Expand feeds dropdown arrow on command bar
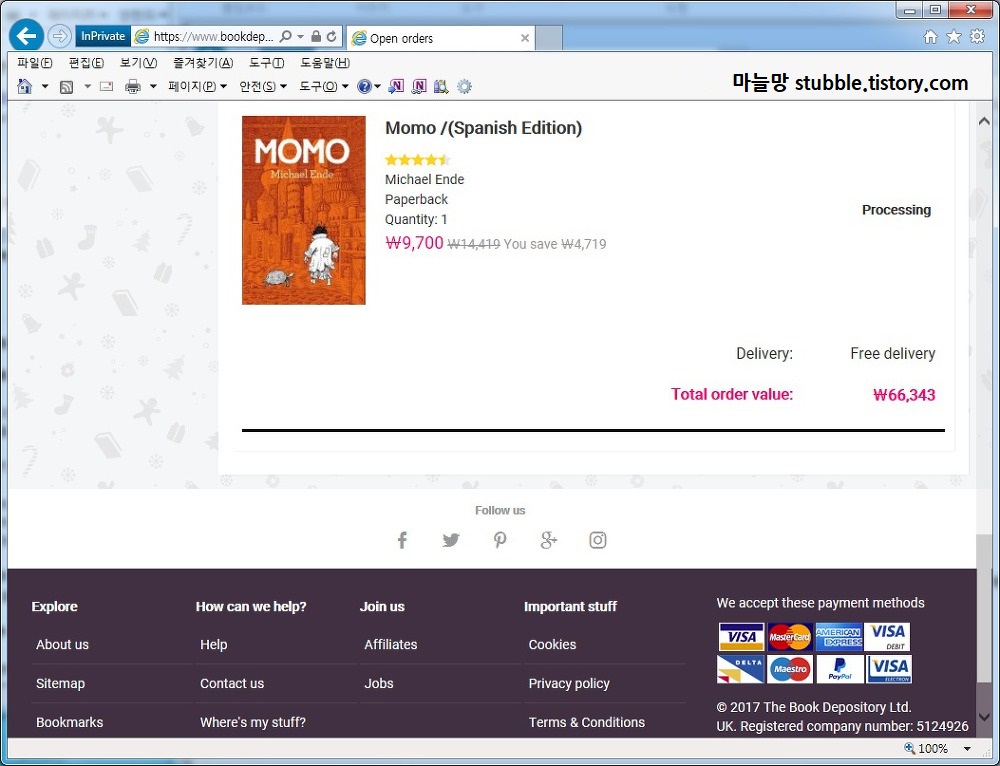 tap(87, 86)
